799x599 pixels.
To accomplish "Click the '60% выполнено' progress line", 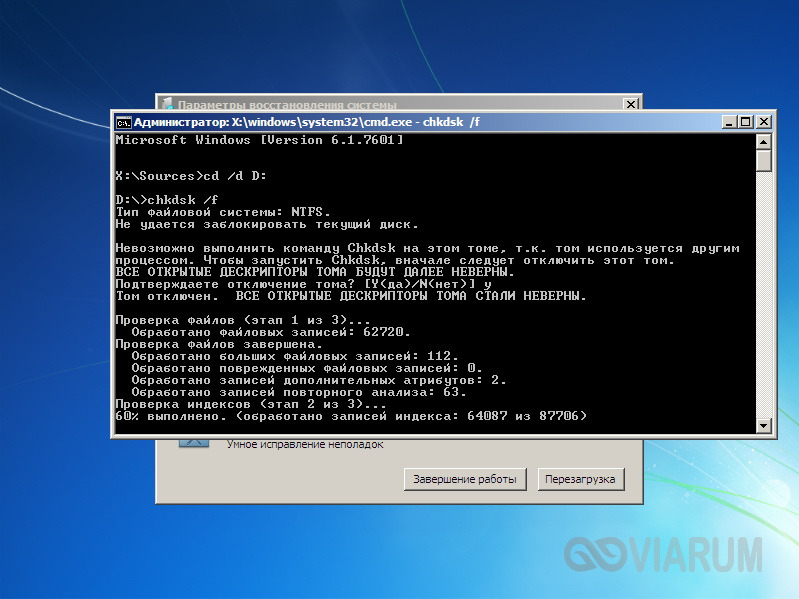I will [351, 416].
